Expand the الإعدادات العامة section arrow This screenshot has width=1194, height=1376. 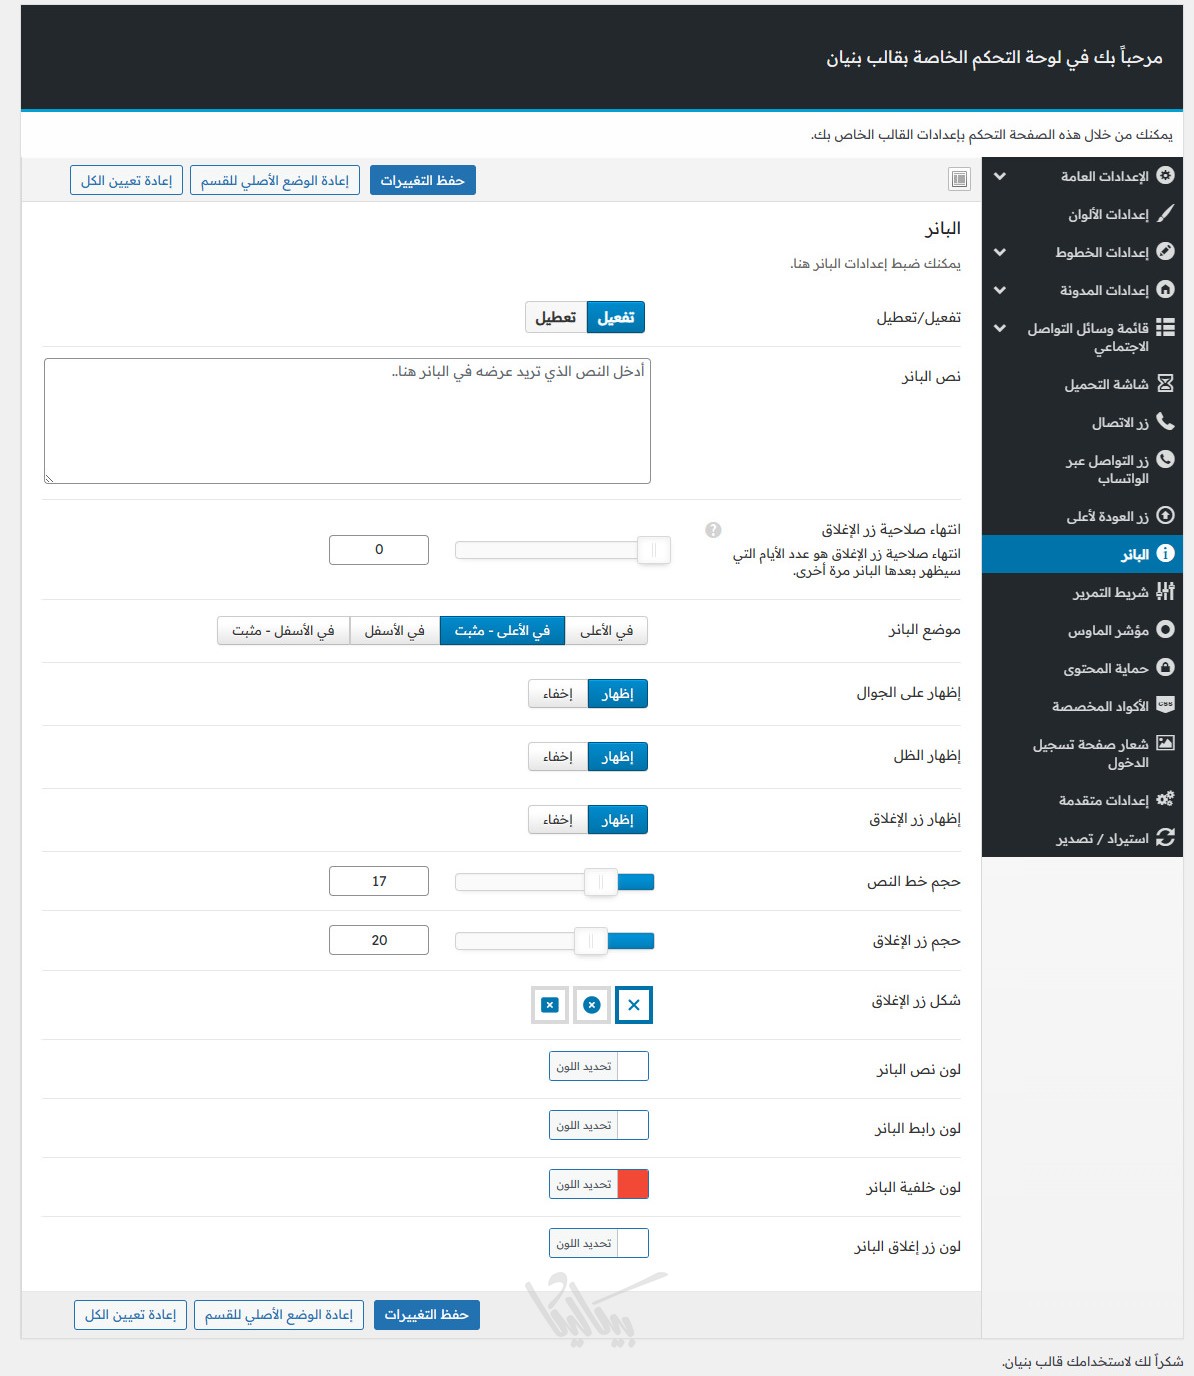(1000, 176)
